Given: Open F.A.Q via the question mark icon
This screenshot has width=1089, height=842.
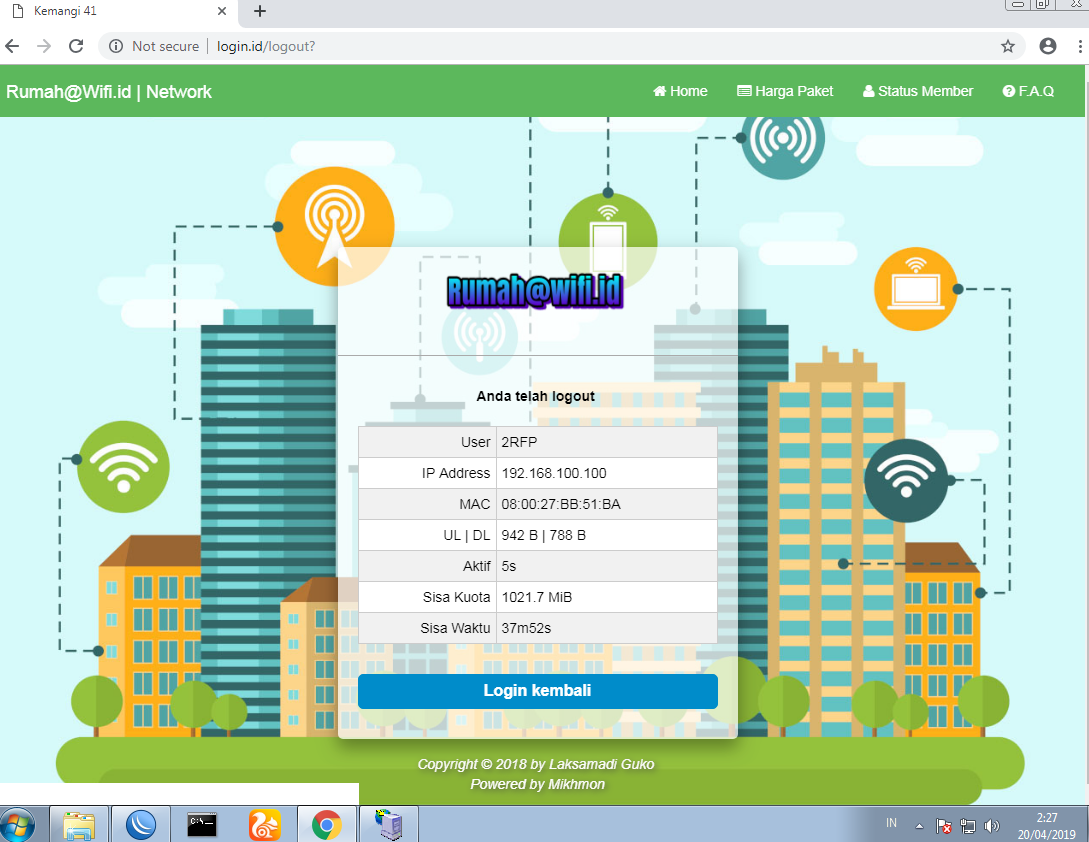Looking at the screenshot, I should tap(1007, 91).
